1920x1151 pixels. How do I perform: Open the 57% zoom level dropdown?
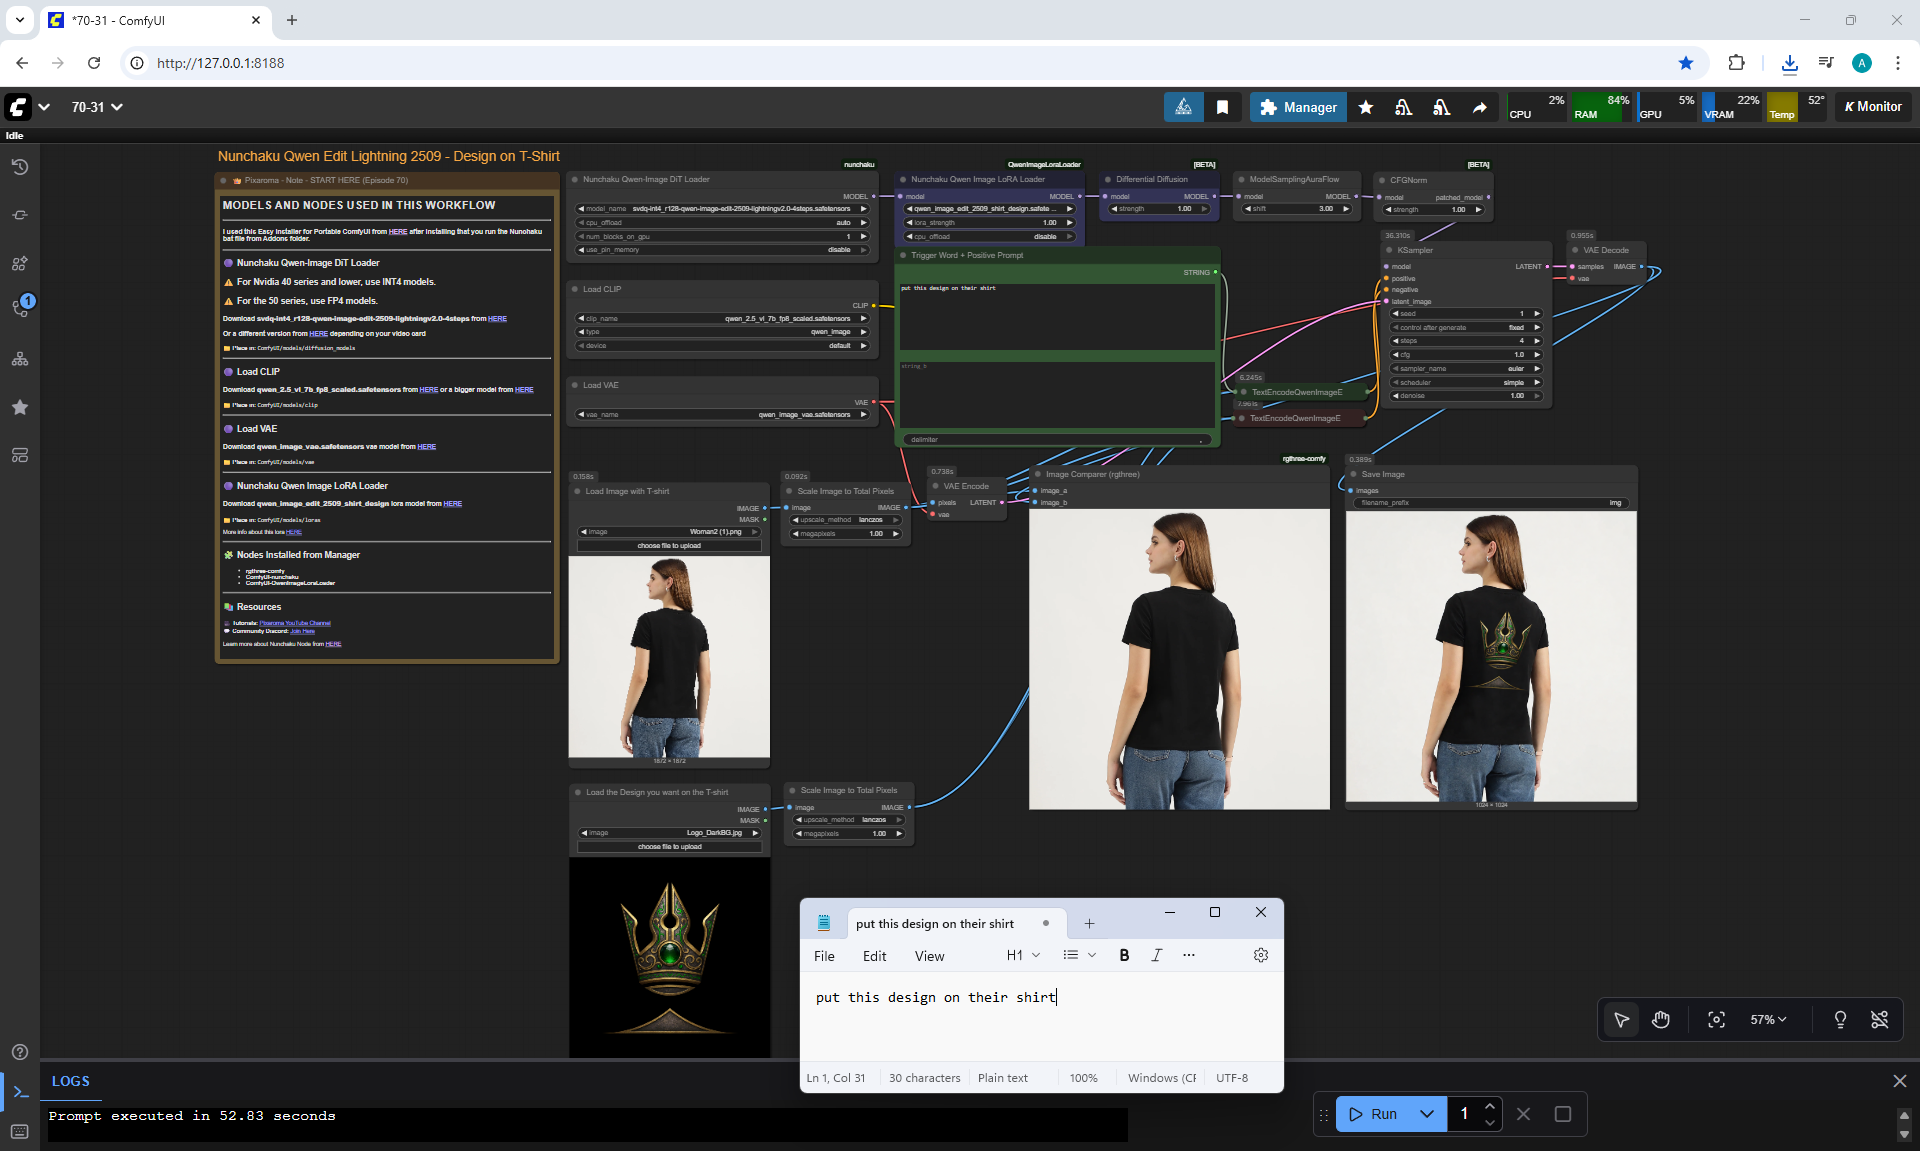click(1768, 1019)
